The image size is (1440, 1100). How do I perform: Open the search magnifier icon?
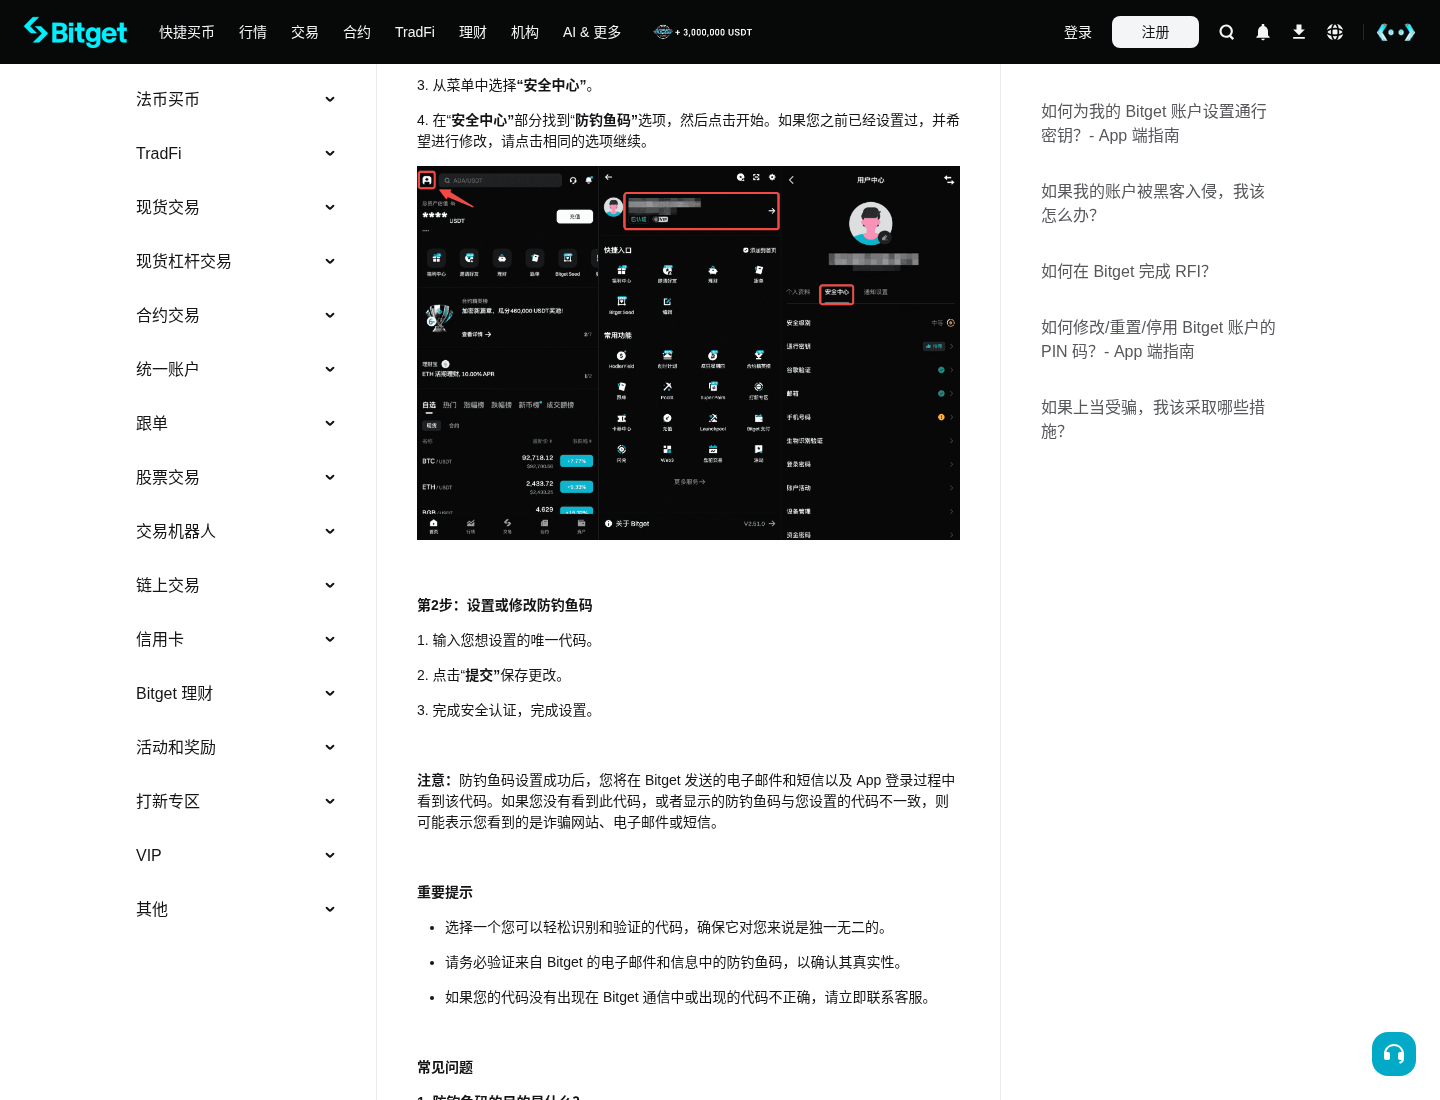pyautogui.click(x=1227, y=32)
